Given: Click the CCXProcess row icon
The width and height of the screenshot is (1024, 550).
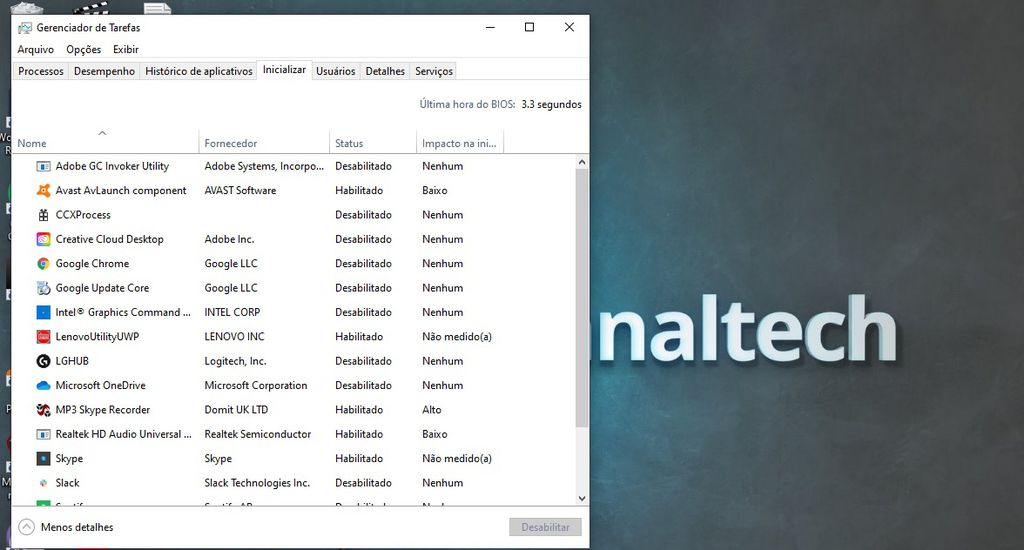Looking at the screenshot, I should tap(43, 215).
